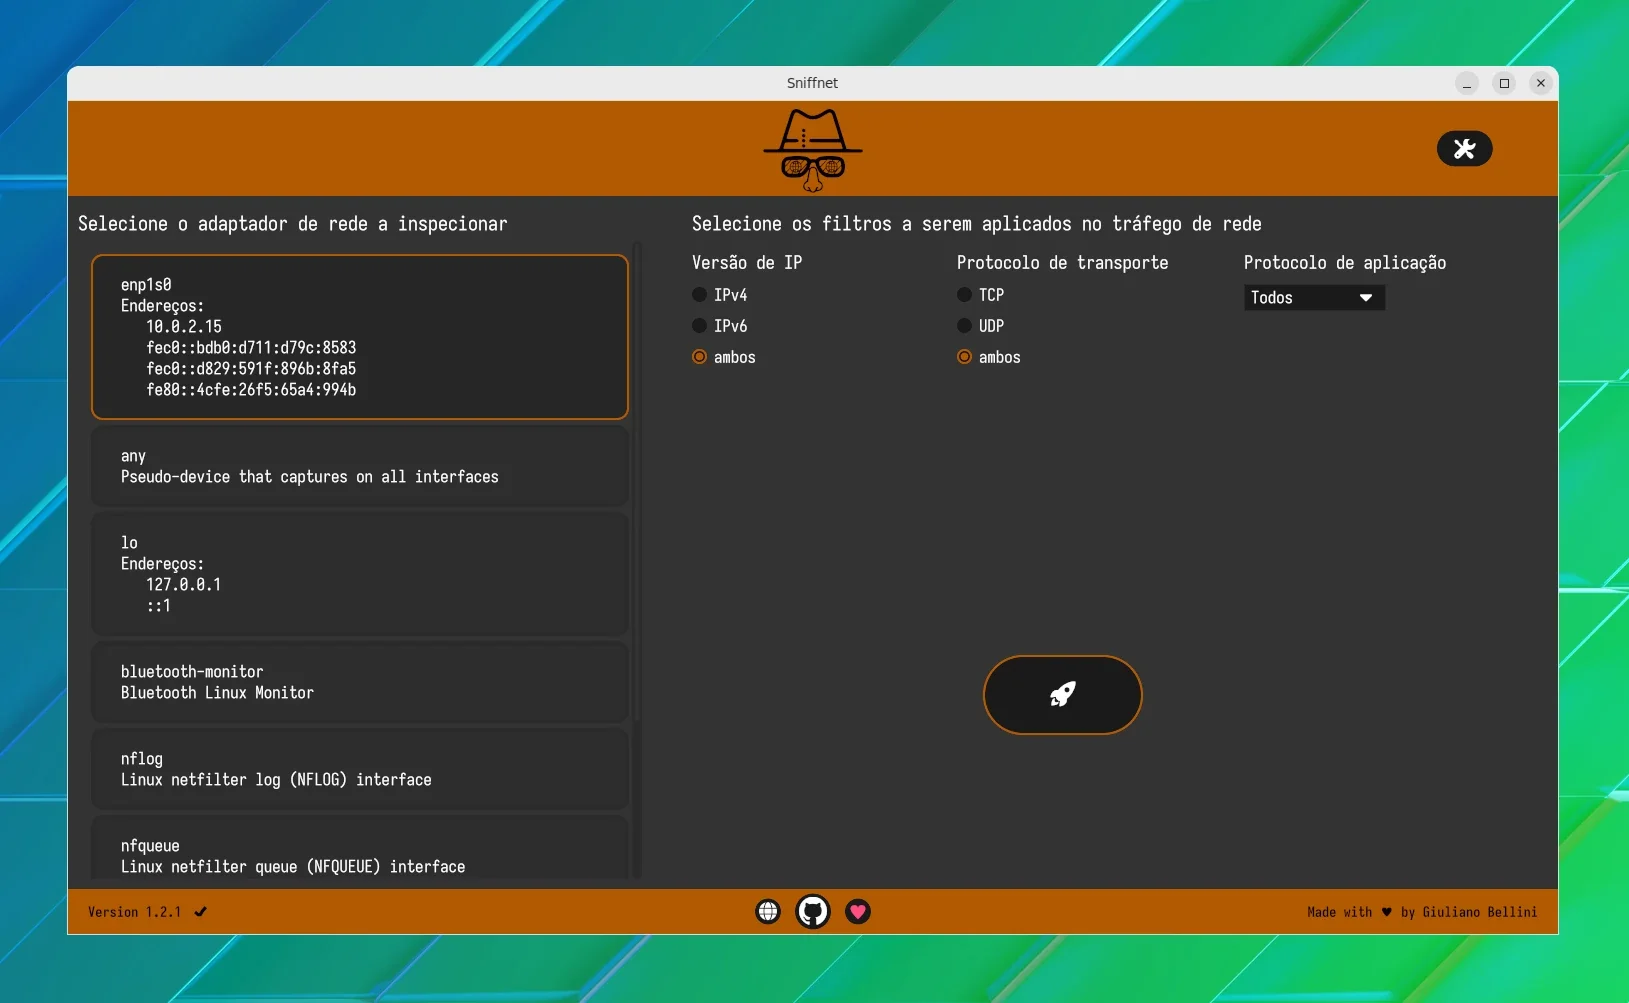Select the enp1s0 network adapter
1629x1003 pixels.
coord(360,337)
